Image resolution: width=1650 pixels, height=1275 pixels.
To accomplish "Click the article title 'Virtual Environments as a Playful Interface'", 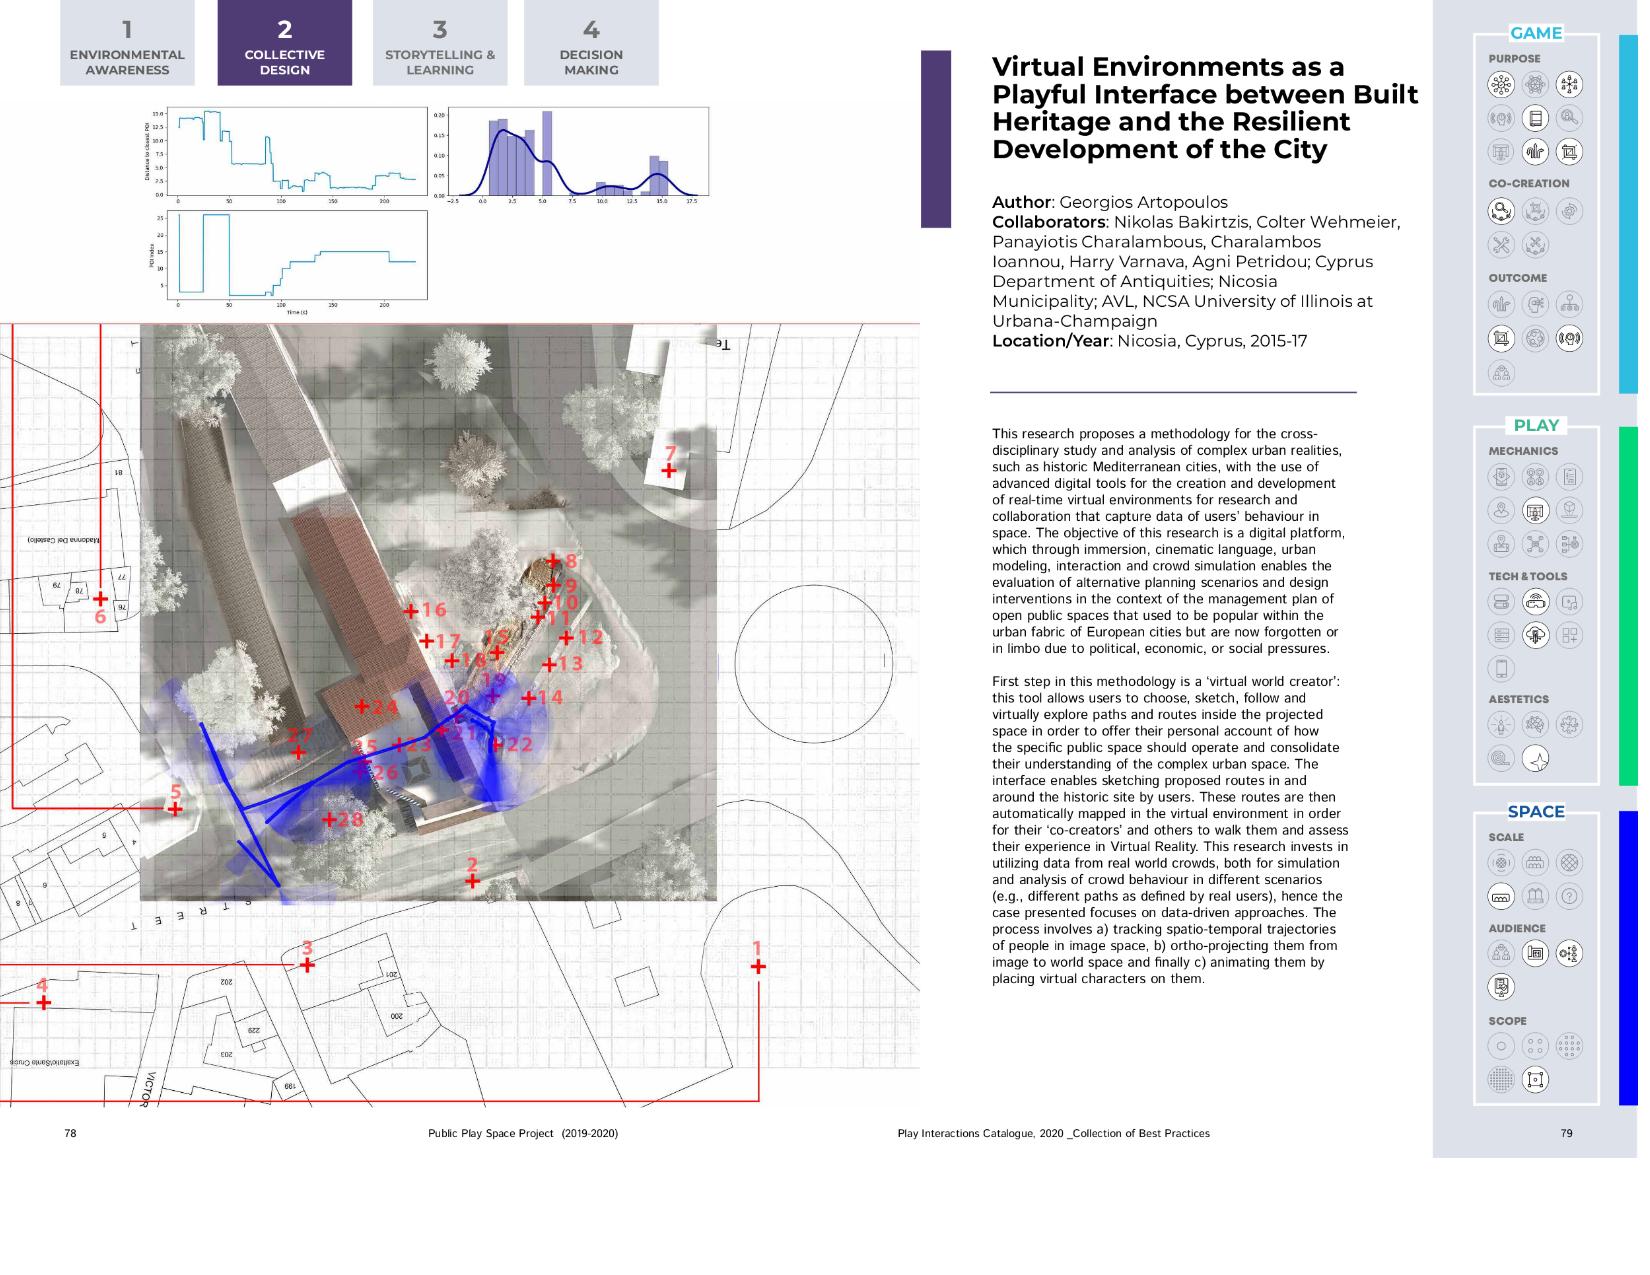I will pos(1205,108).
